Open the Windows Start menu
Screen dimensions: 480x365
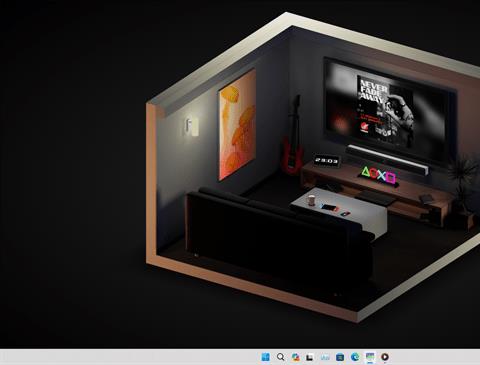pyautogui.click(x=266, y=357)
